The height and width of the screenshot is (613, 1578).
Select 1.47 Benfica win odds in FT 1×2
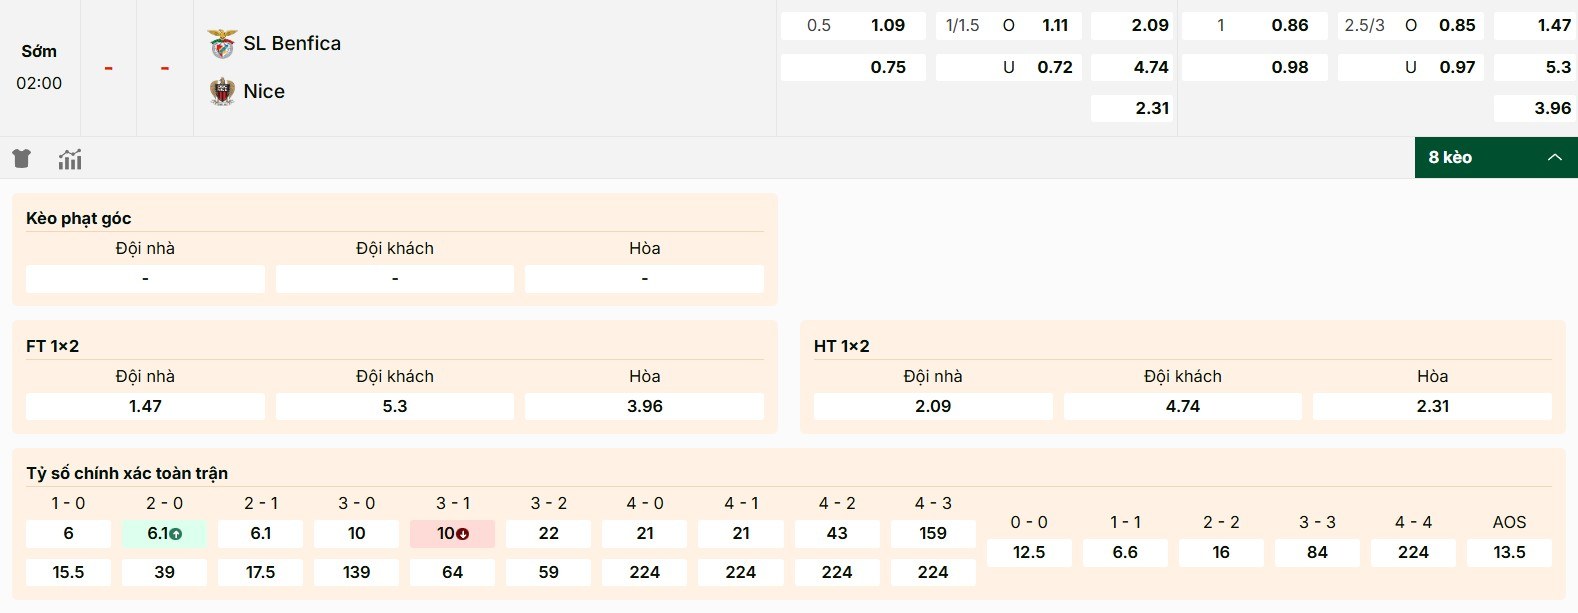[145, 406]
